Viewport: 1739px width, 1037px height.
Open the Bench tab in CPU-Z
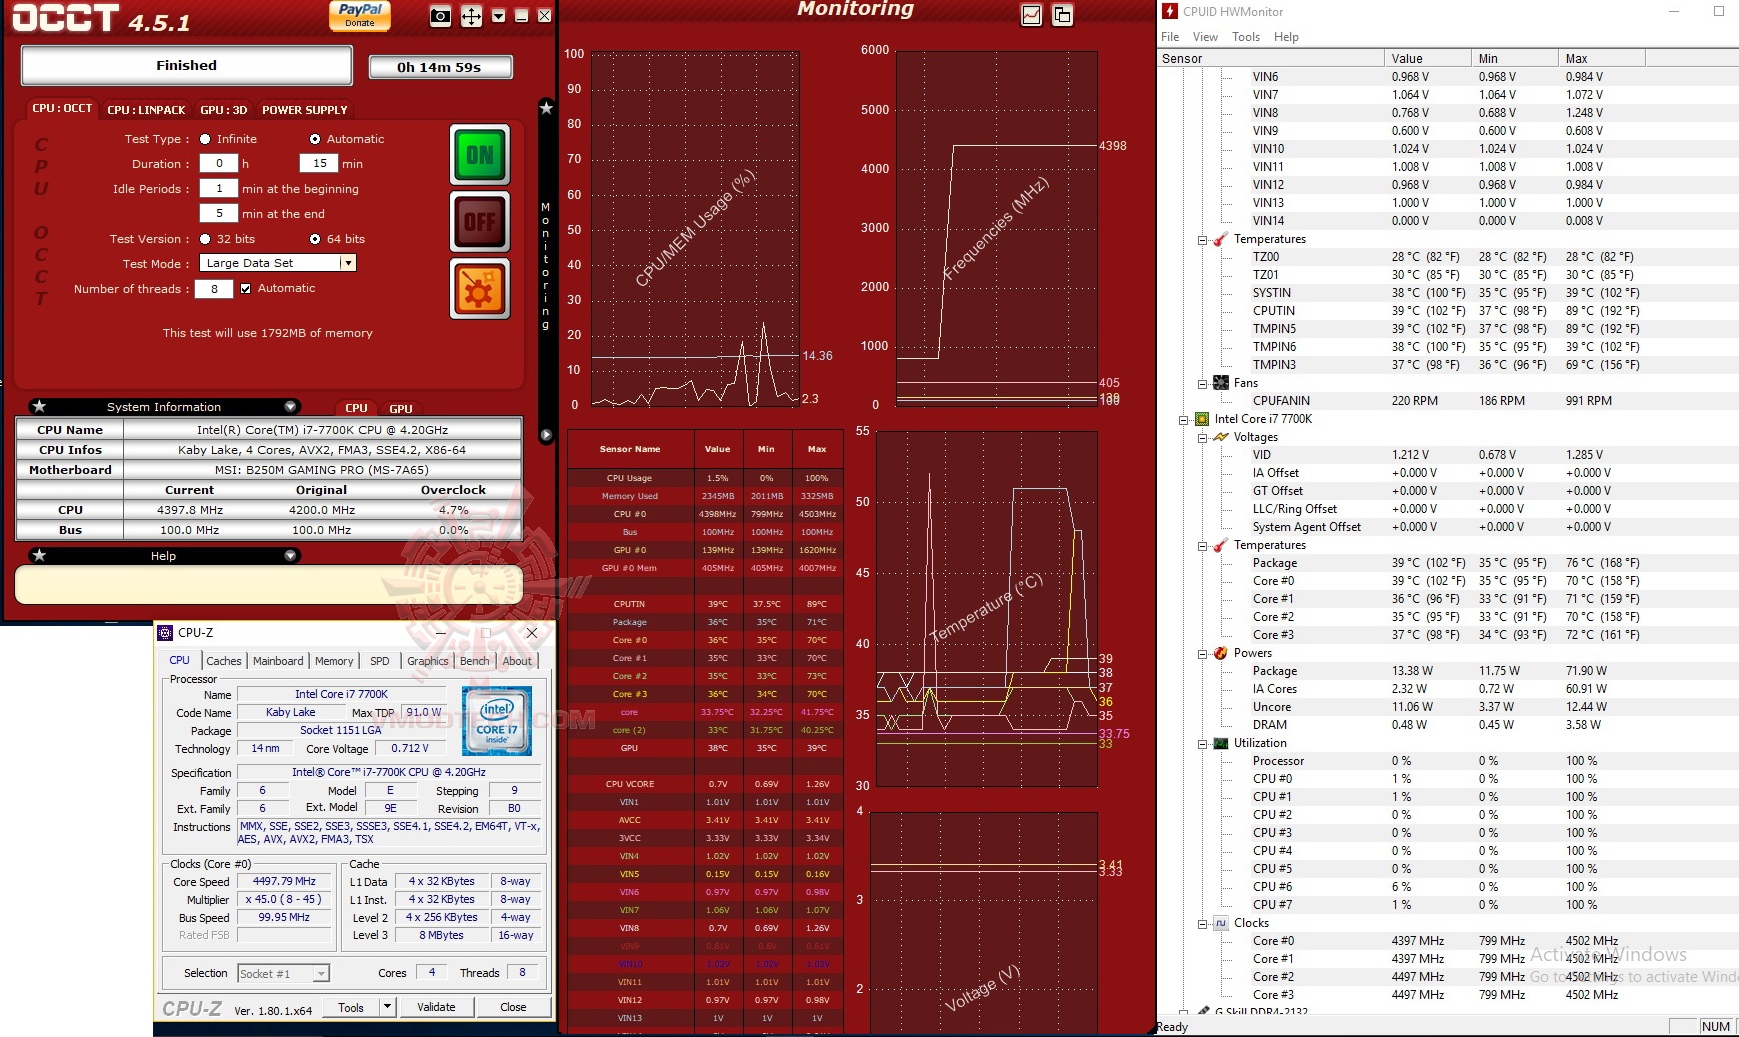[475, 661]
